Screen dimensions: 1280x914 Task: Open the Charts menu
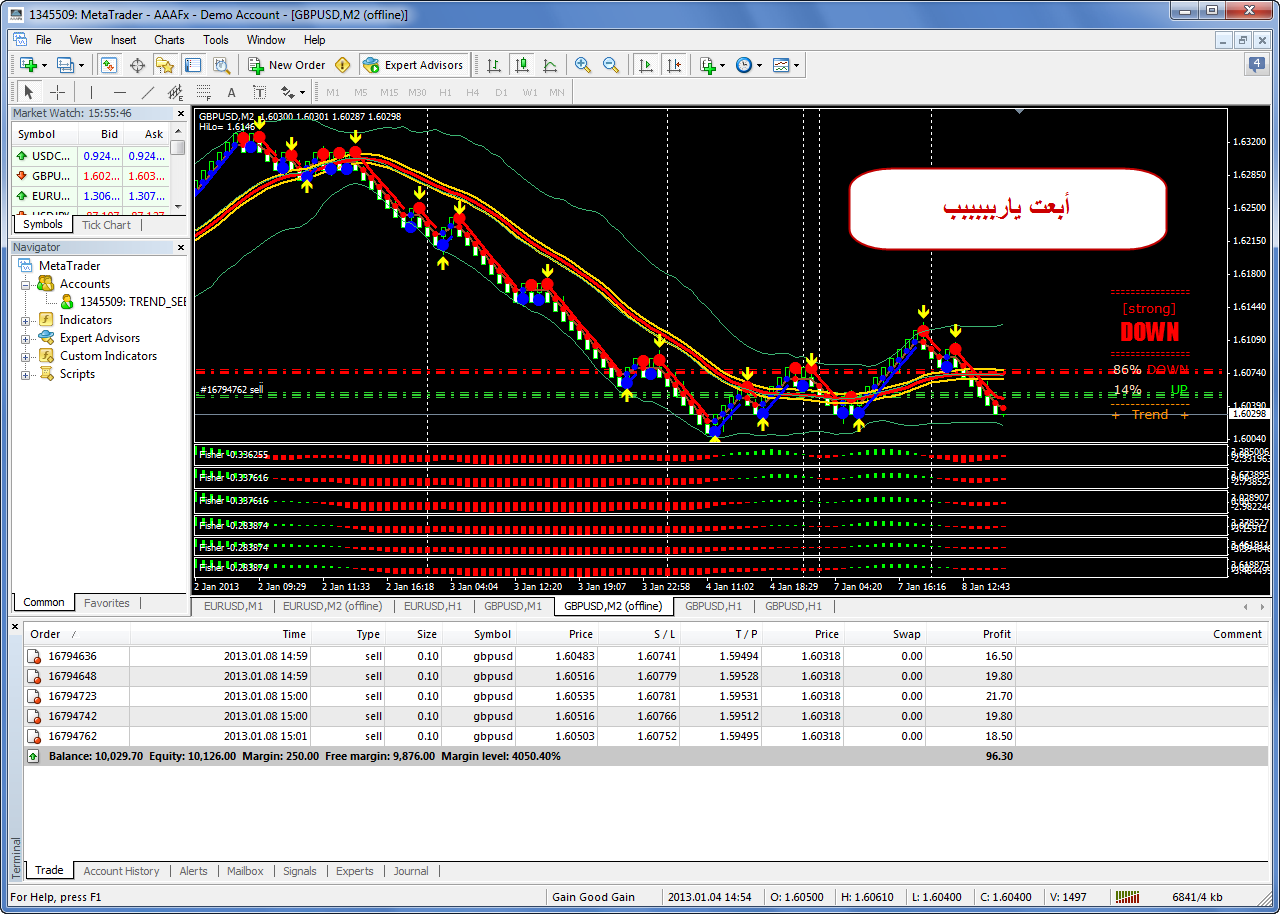click(x=169, y=40)
